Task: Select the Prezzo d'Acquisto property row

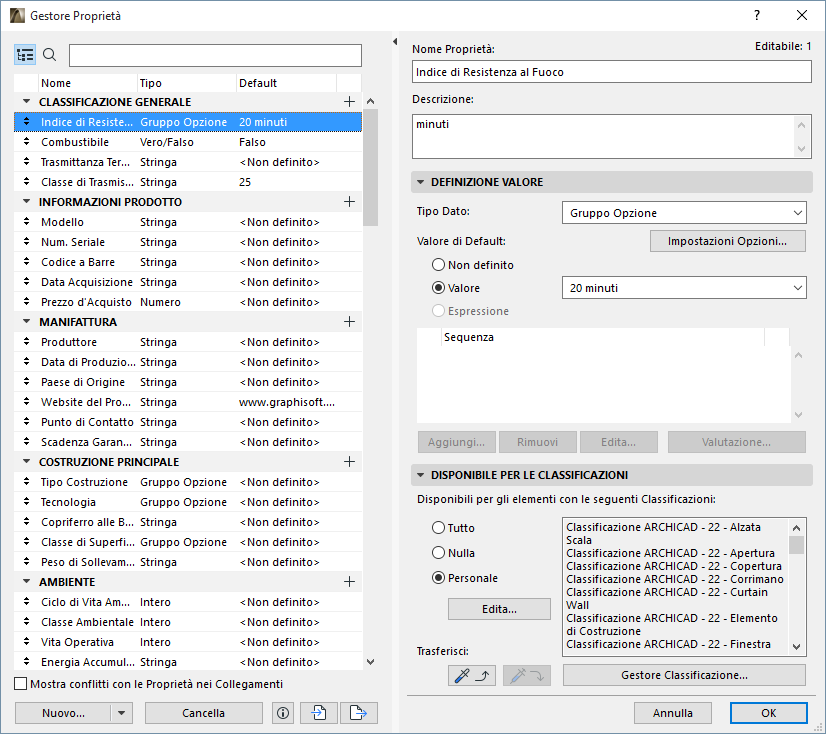Action: [x=188, y=302]
